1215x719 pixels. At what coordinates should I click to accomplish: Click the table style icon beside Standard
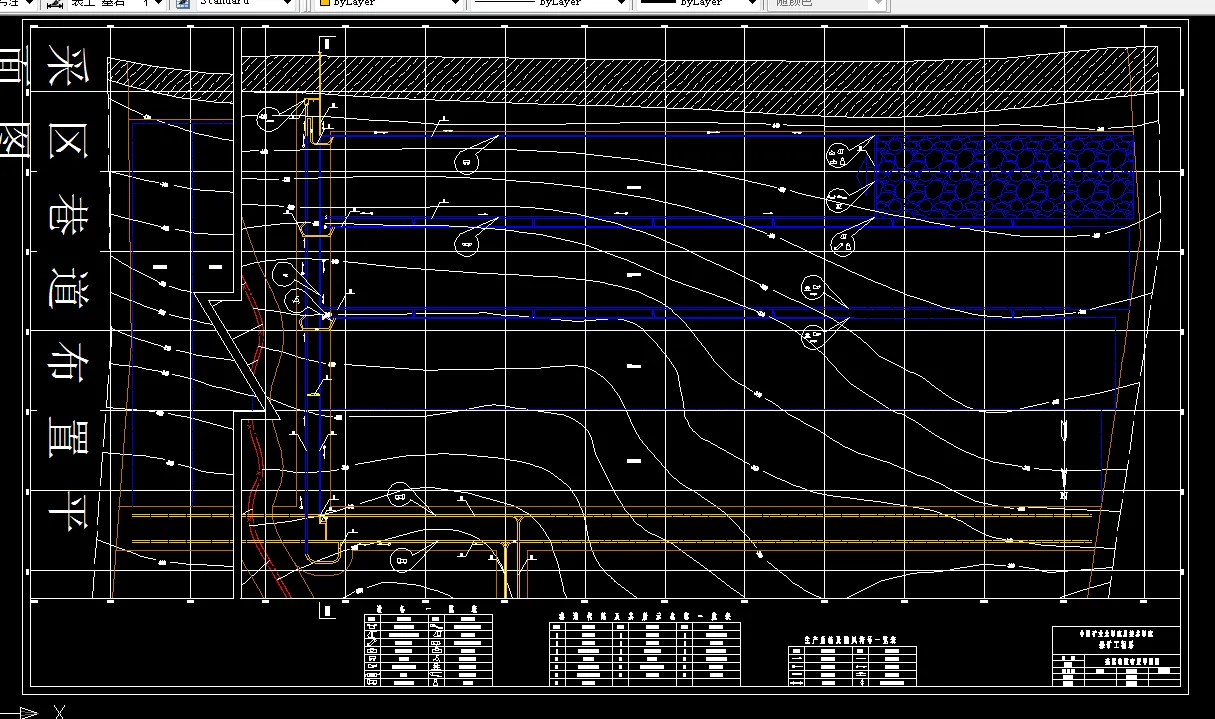183,4
